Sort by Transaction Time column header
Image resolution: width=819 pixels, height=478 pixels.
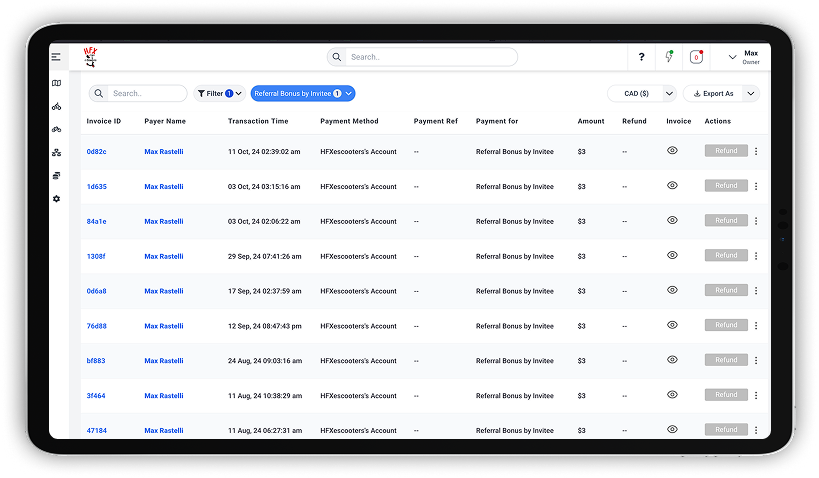(258, 121)
